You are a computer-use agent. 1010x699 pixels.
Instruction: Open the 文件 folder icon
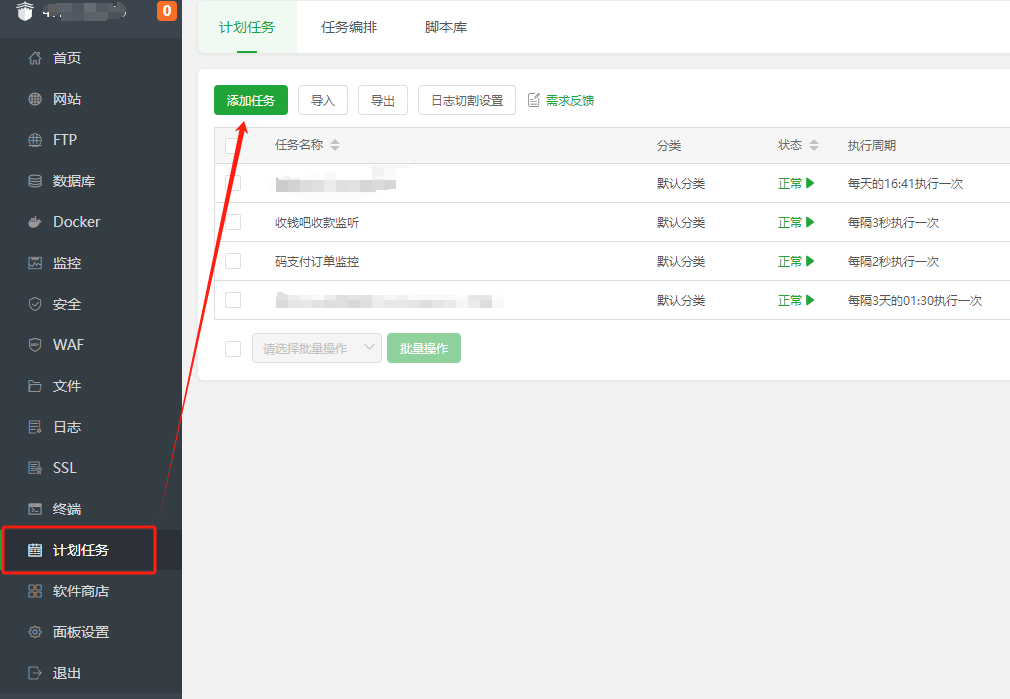click(35, 386)
